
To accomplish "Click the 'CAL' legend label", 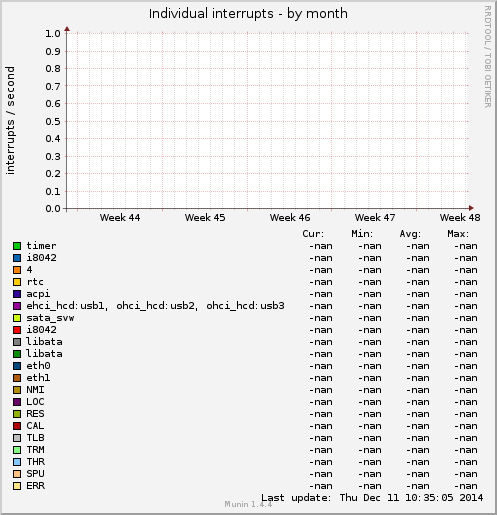I will click(x=35, y=426).
